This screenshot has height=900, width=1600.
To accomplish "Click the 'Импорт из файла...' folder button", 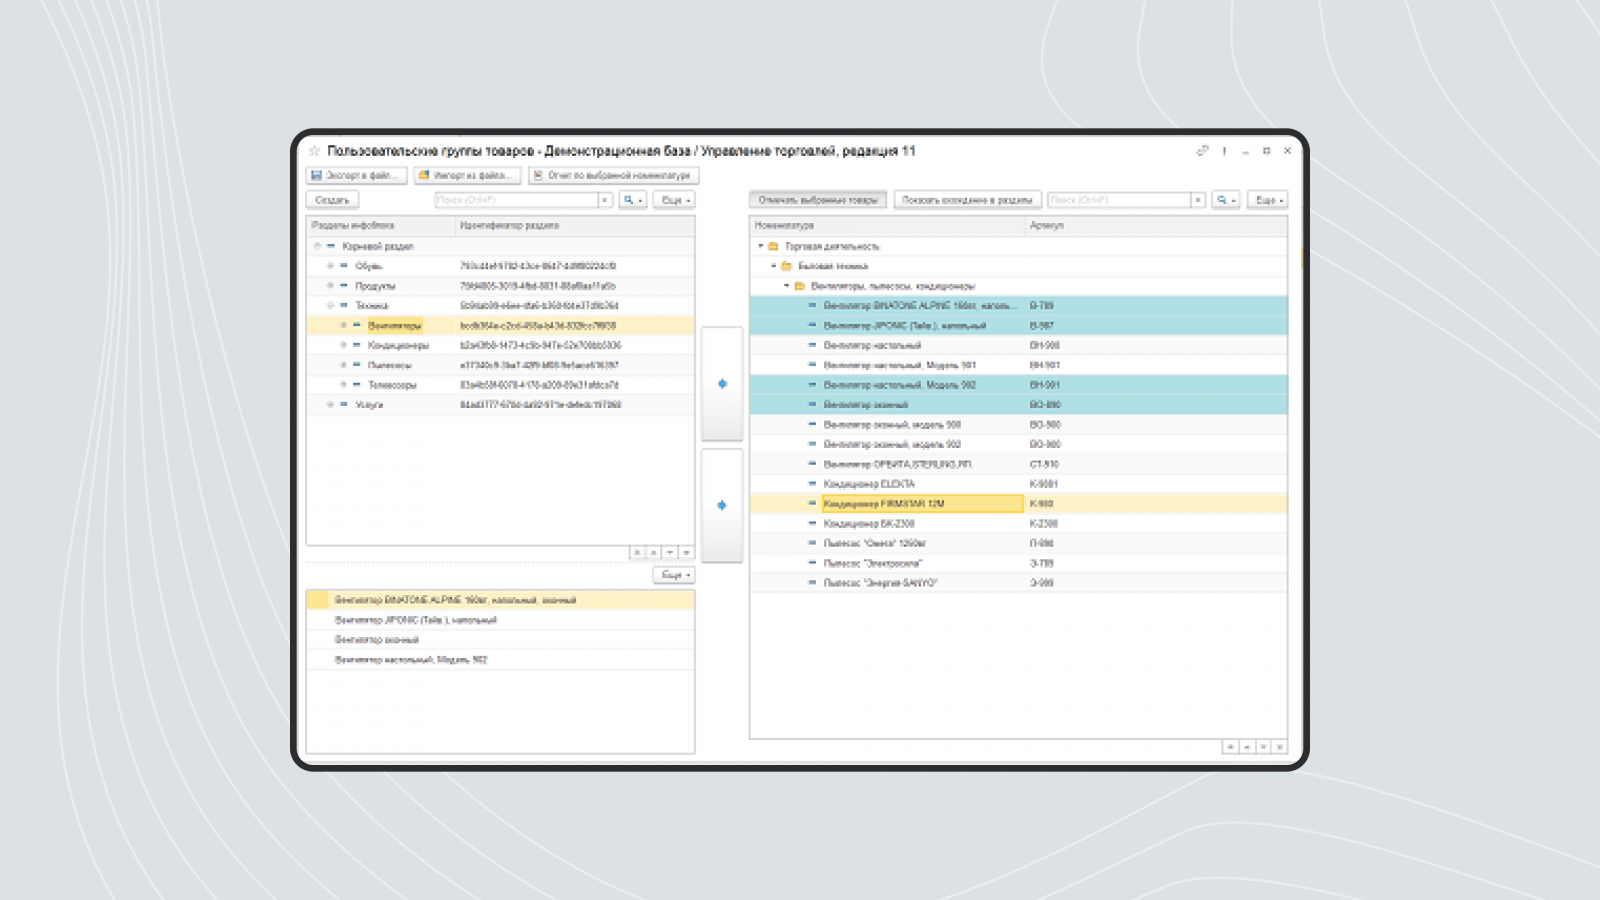I will [x=468, y=175].
